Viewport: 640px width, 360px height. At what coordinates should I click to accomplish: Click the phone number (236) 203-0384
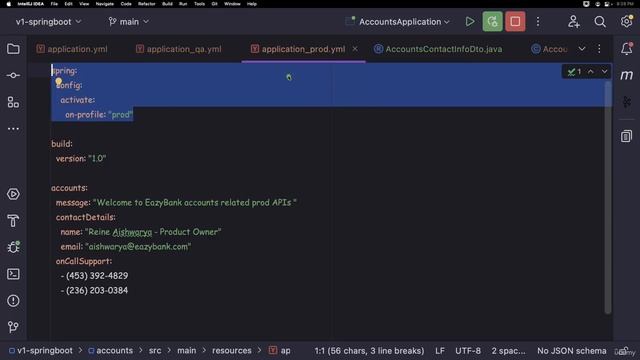pyautogui.click(x=97, y=291)
